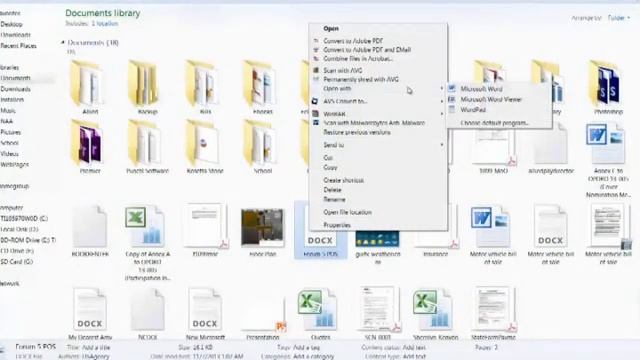Expand the WinRAR submenu
Image resolution: width=640 pixels, height=360 pixels.
378,114
